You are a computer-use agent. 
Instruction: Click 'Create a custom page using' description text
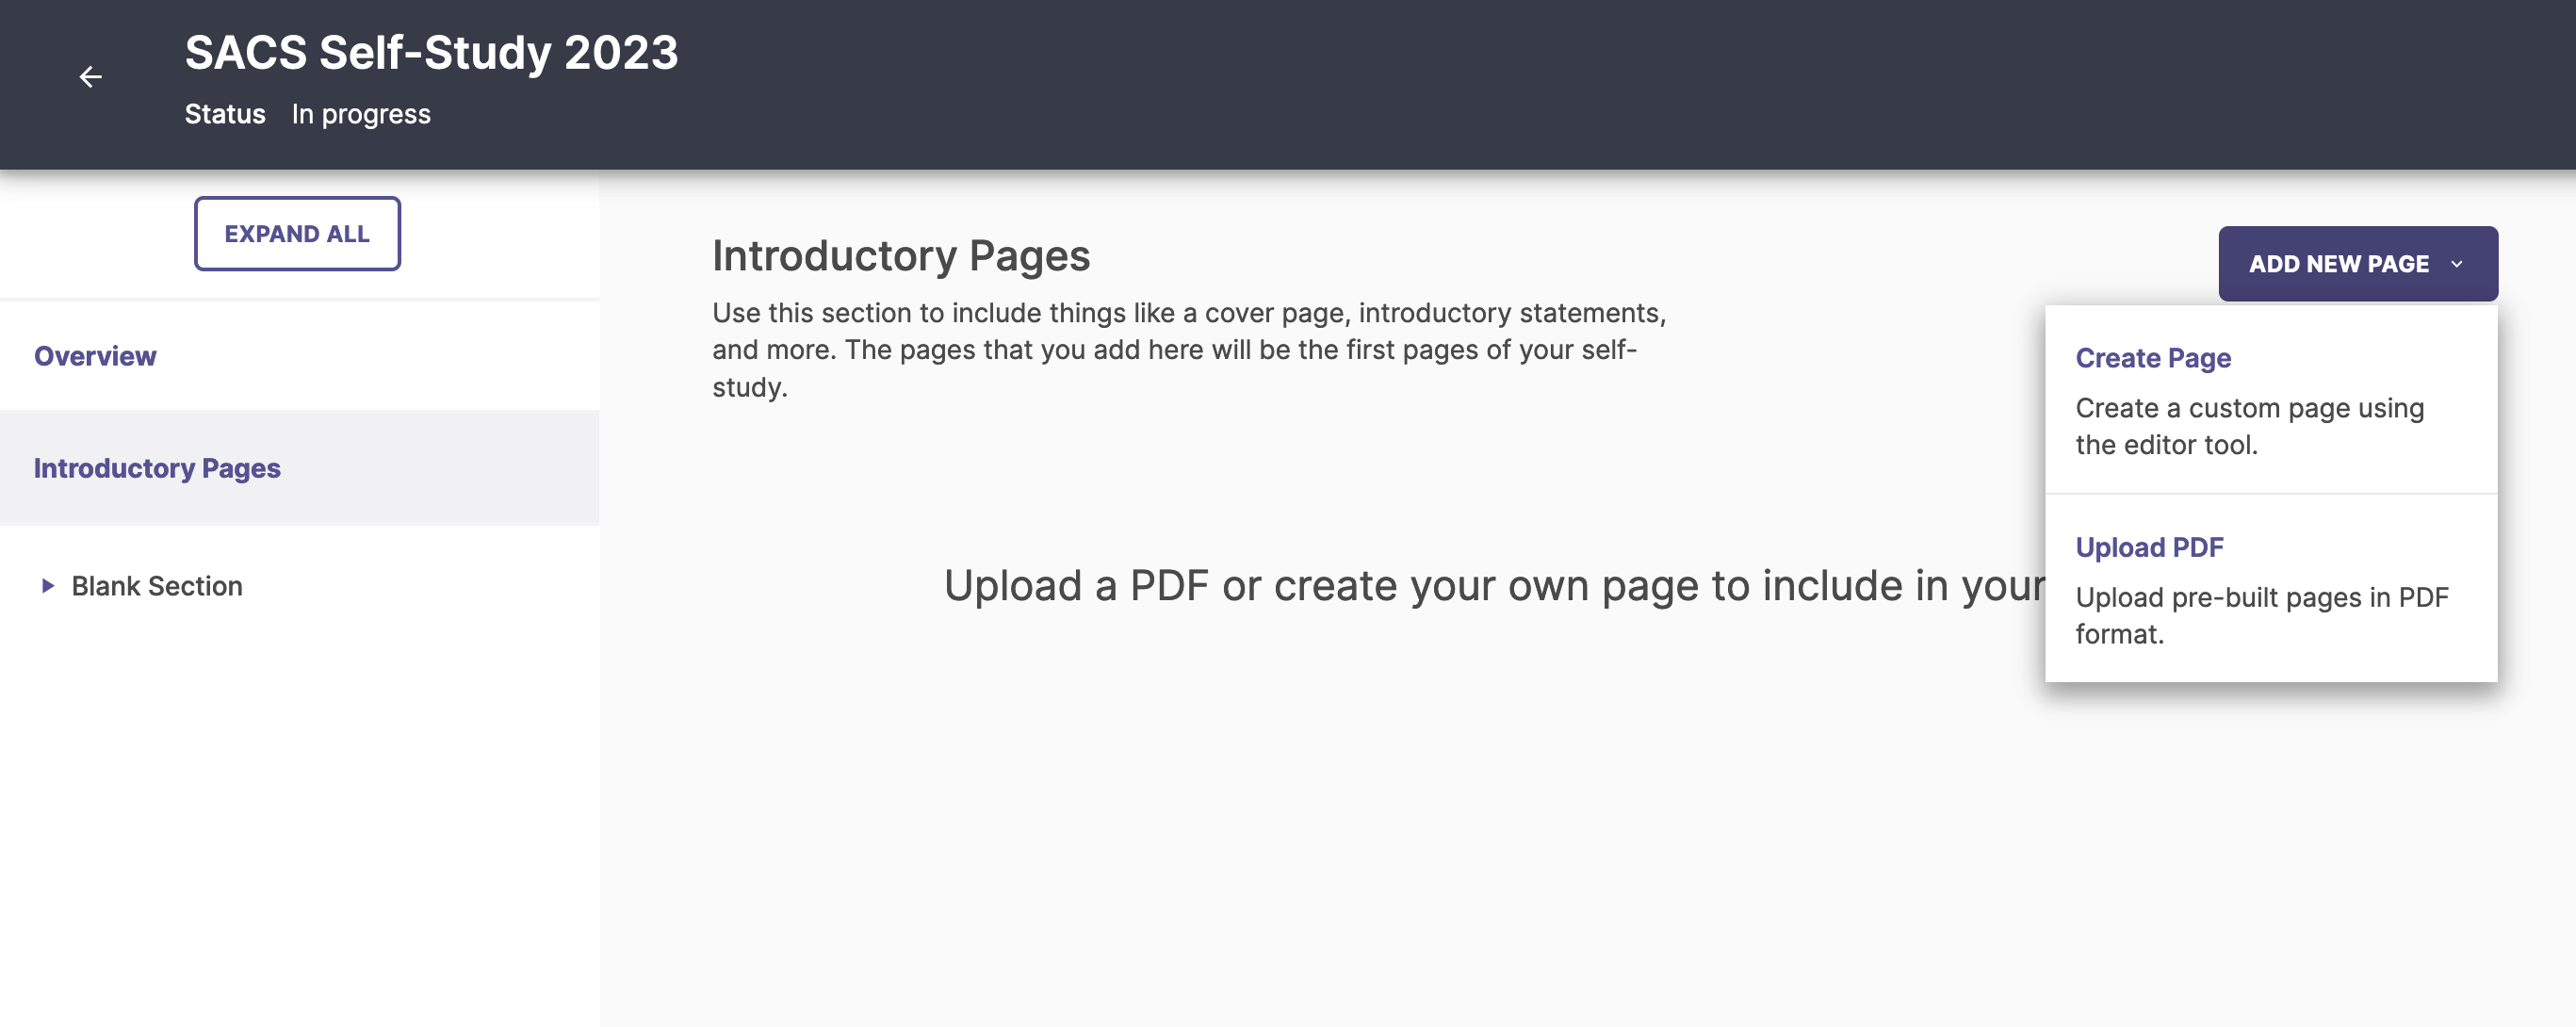2249,426
